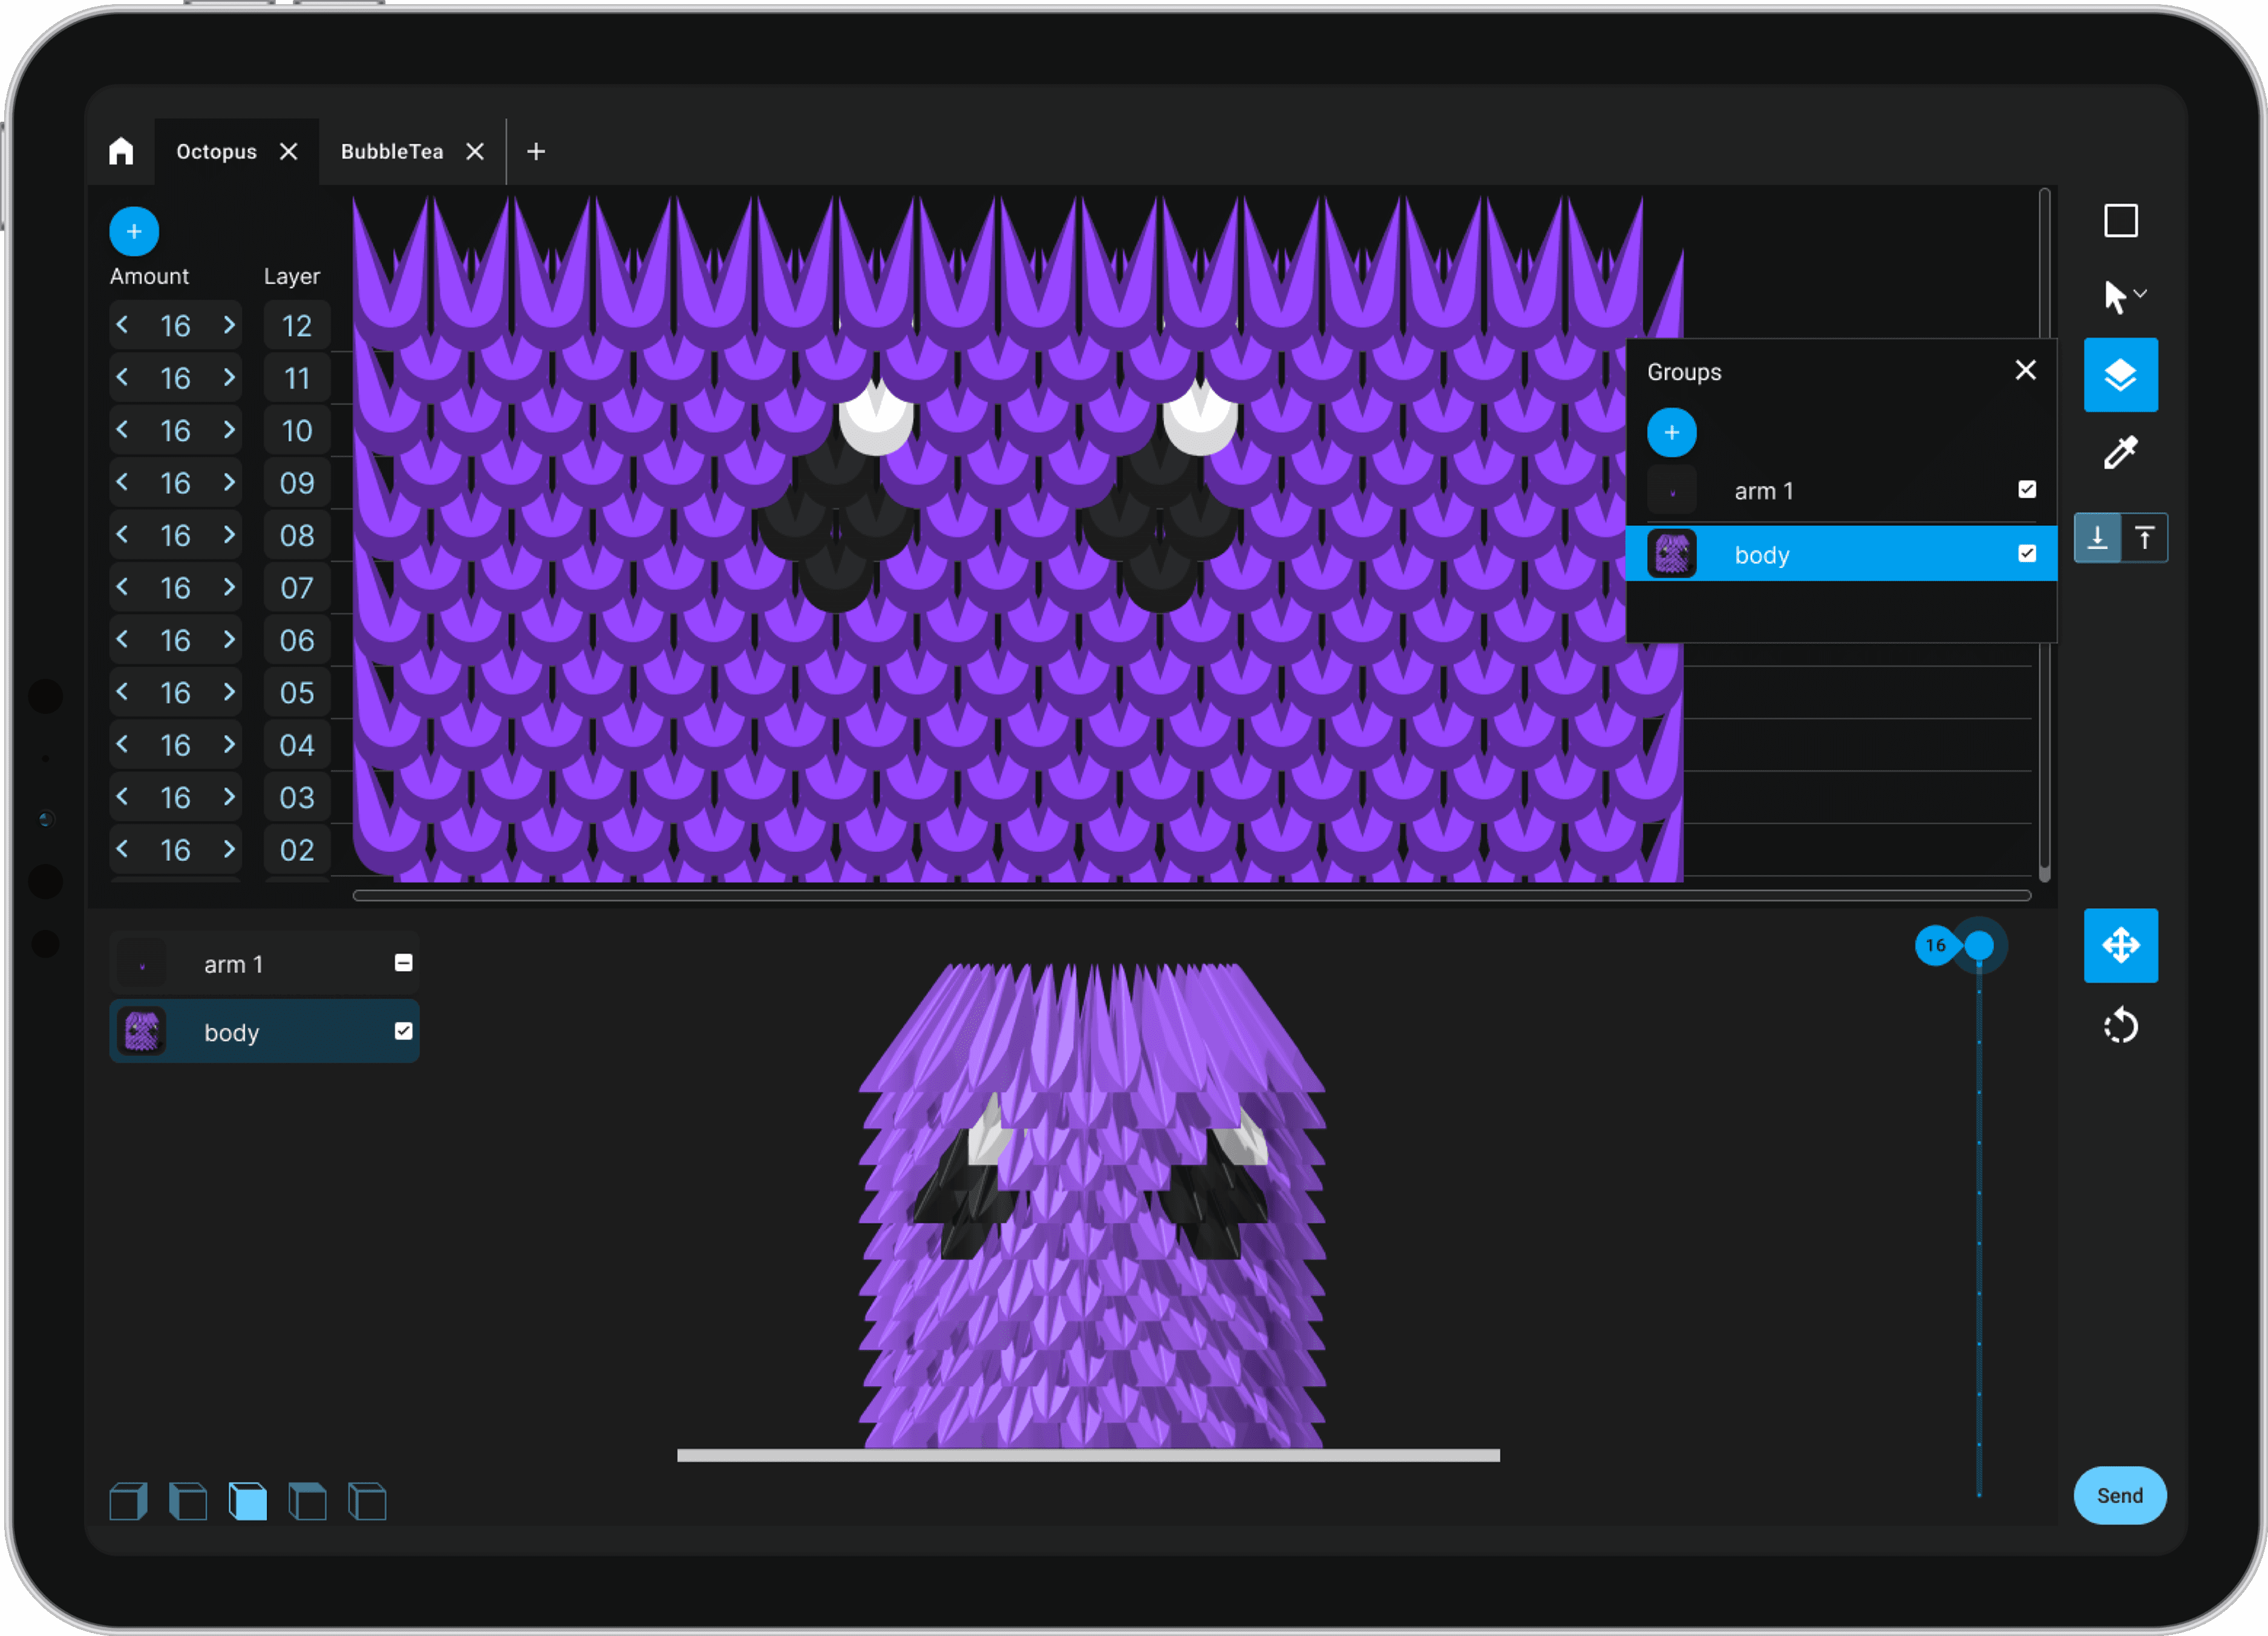The width and height of the screenshot is (2268, 1636).
Task: Add a new group in Groups panel
Action: coord(1671,433)
